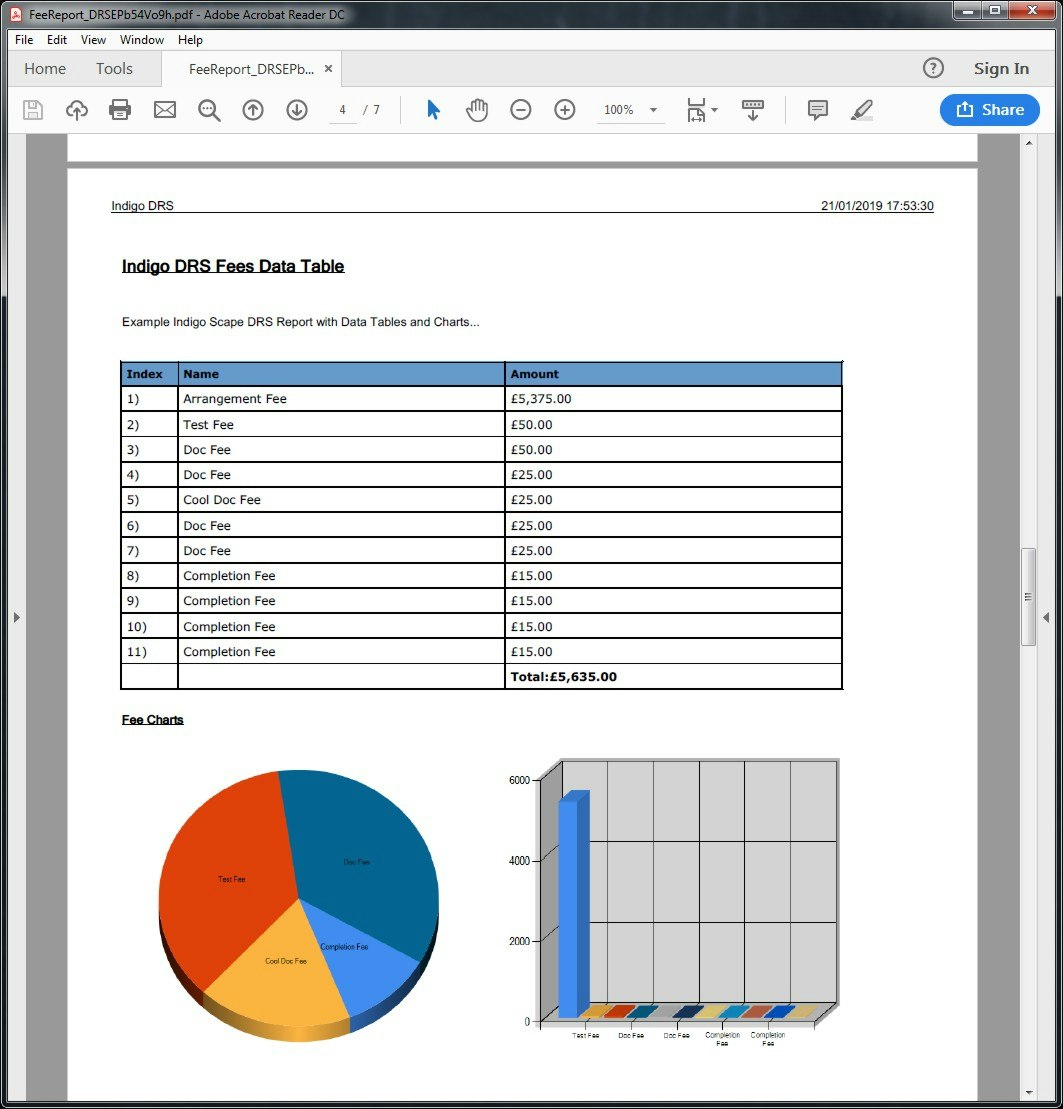
Task: Click the Sign In link
Action: pyautogui.click(x=1000, y=68)
